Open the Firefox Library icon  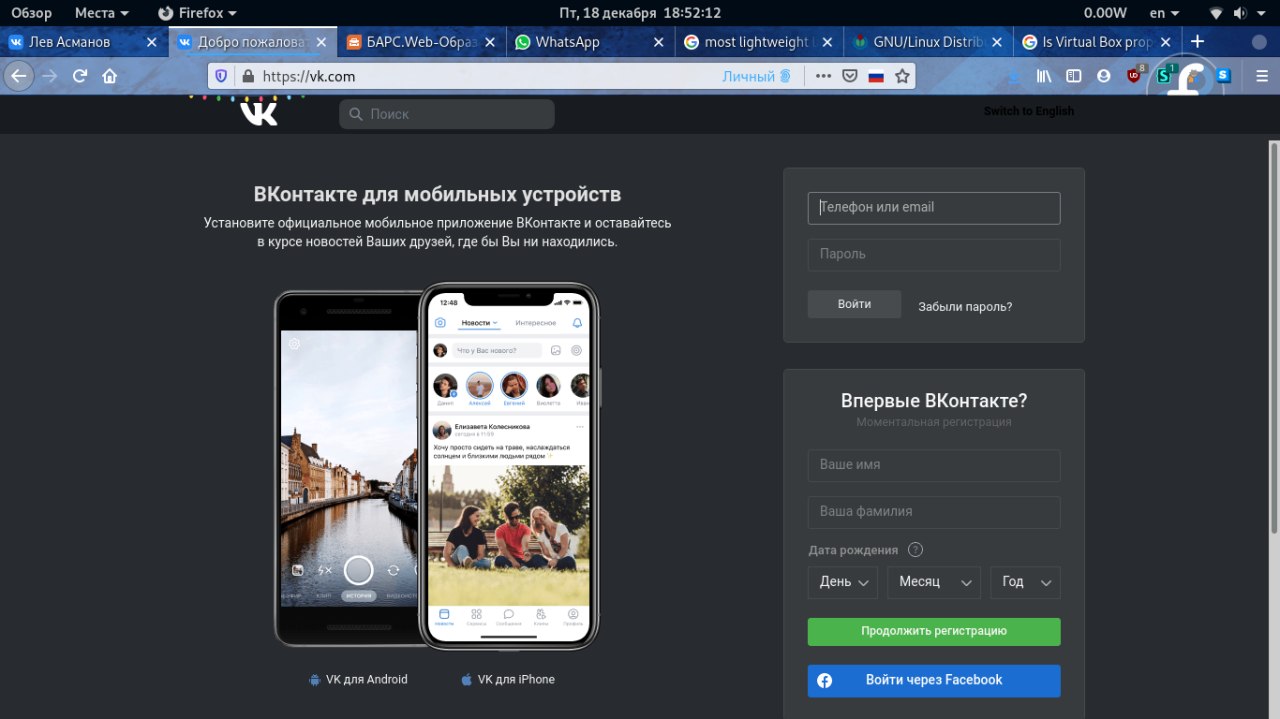point(1043,76)
